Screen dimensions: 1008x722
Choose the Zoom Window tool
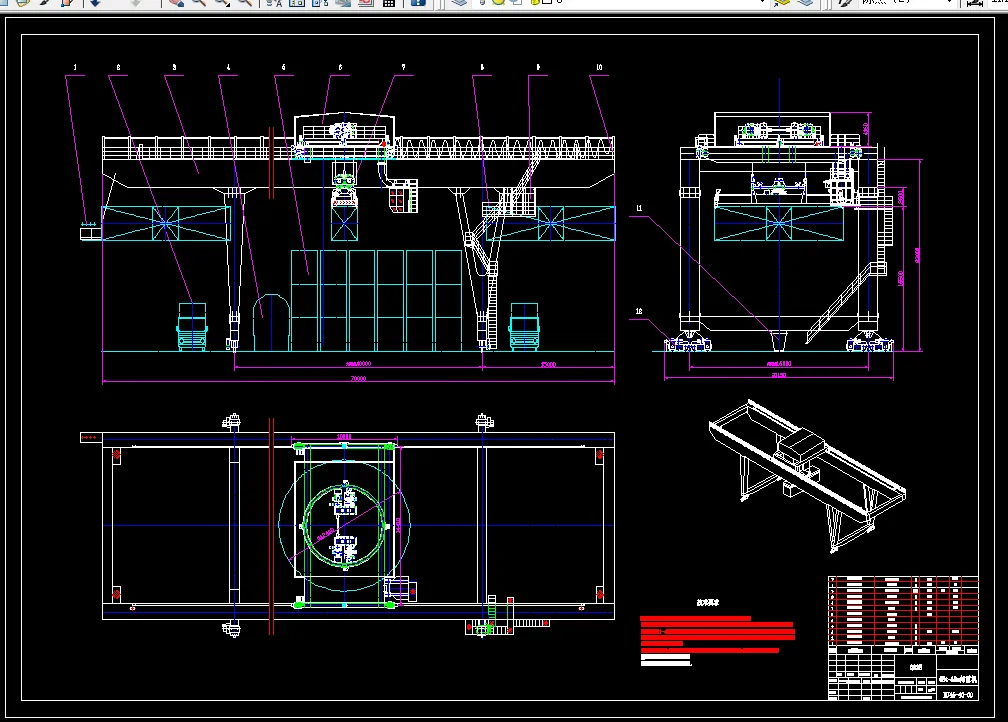click(222, 3)
